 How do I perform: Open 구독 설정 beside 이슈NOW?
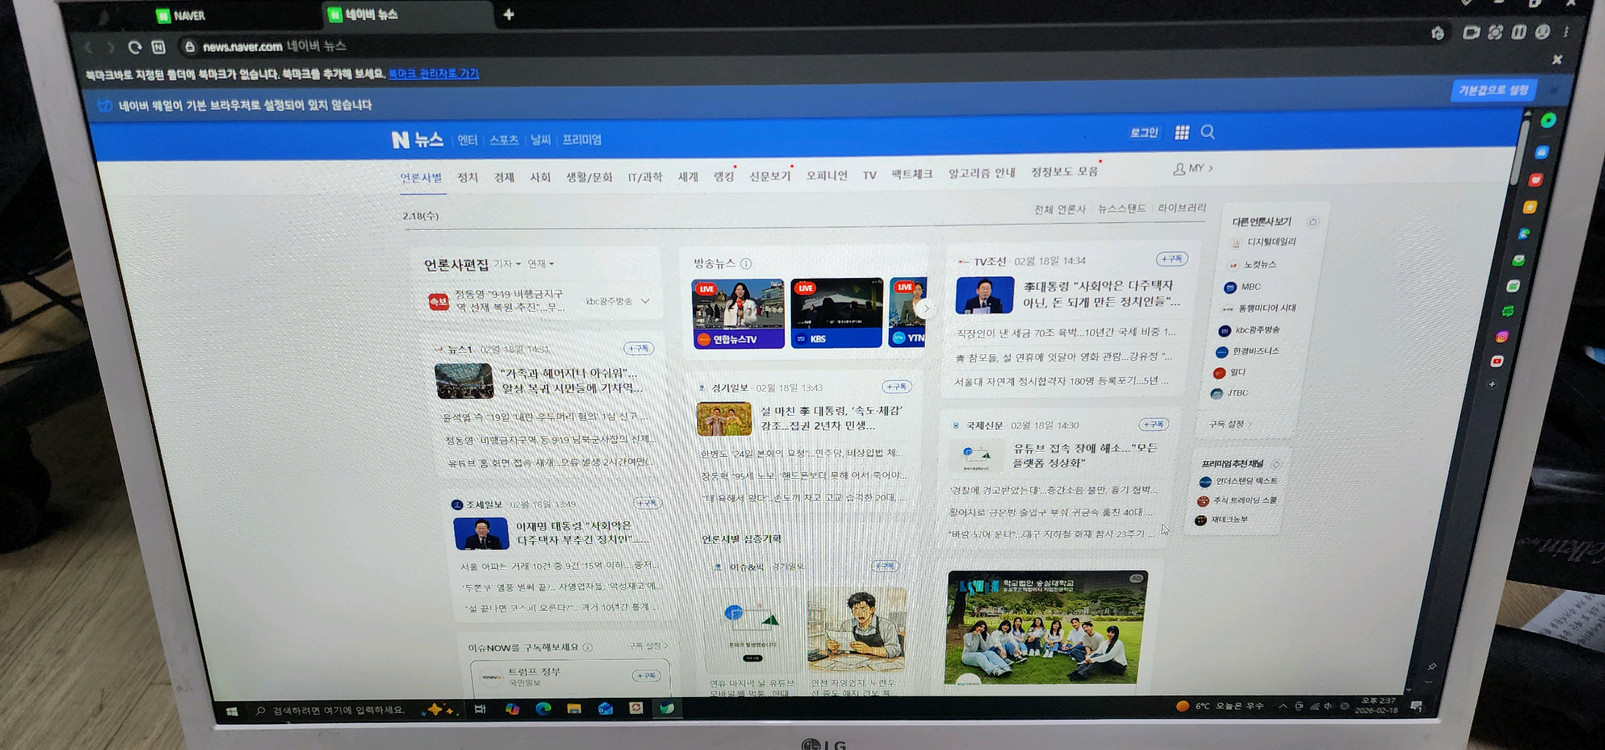click(648, 646)
